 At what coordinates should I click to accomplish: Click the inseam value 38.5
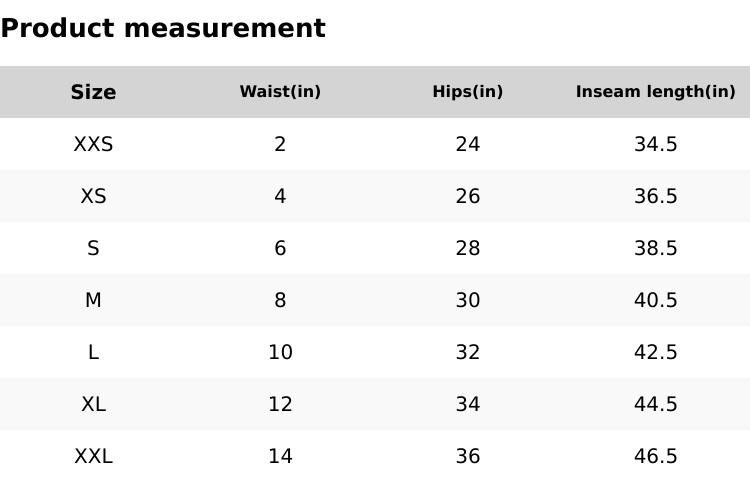655,248
